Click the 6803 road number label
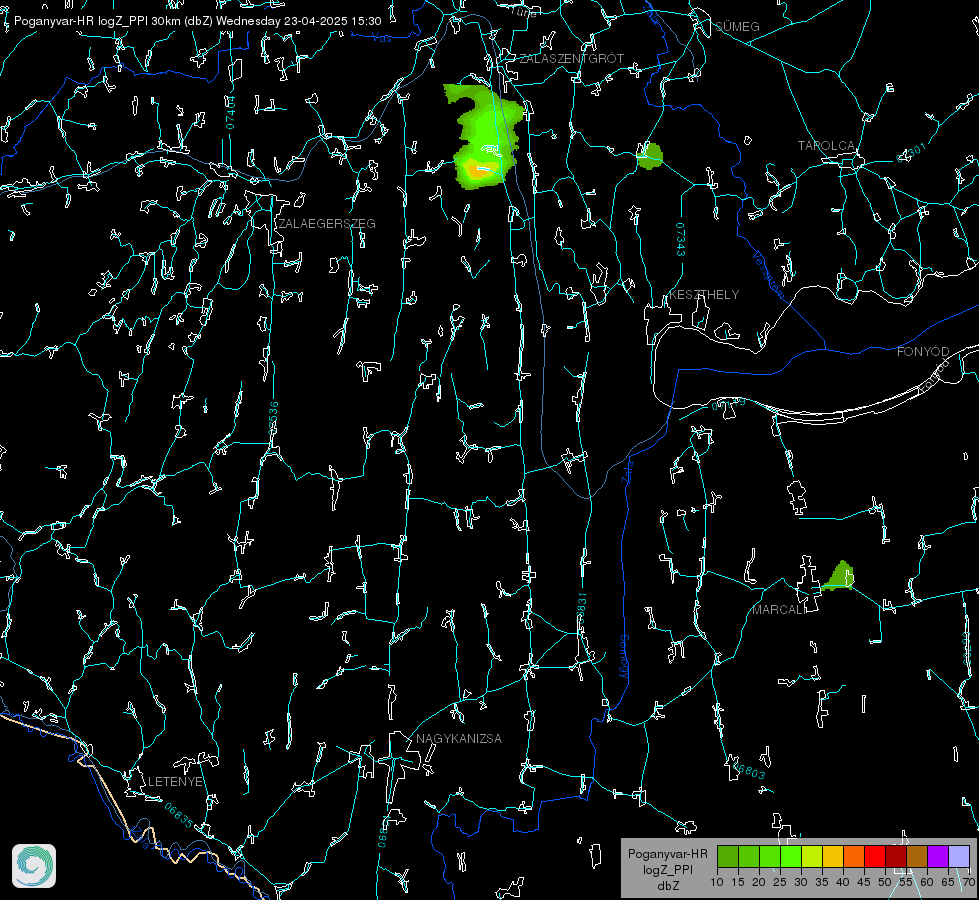 point(750,771)
